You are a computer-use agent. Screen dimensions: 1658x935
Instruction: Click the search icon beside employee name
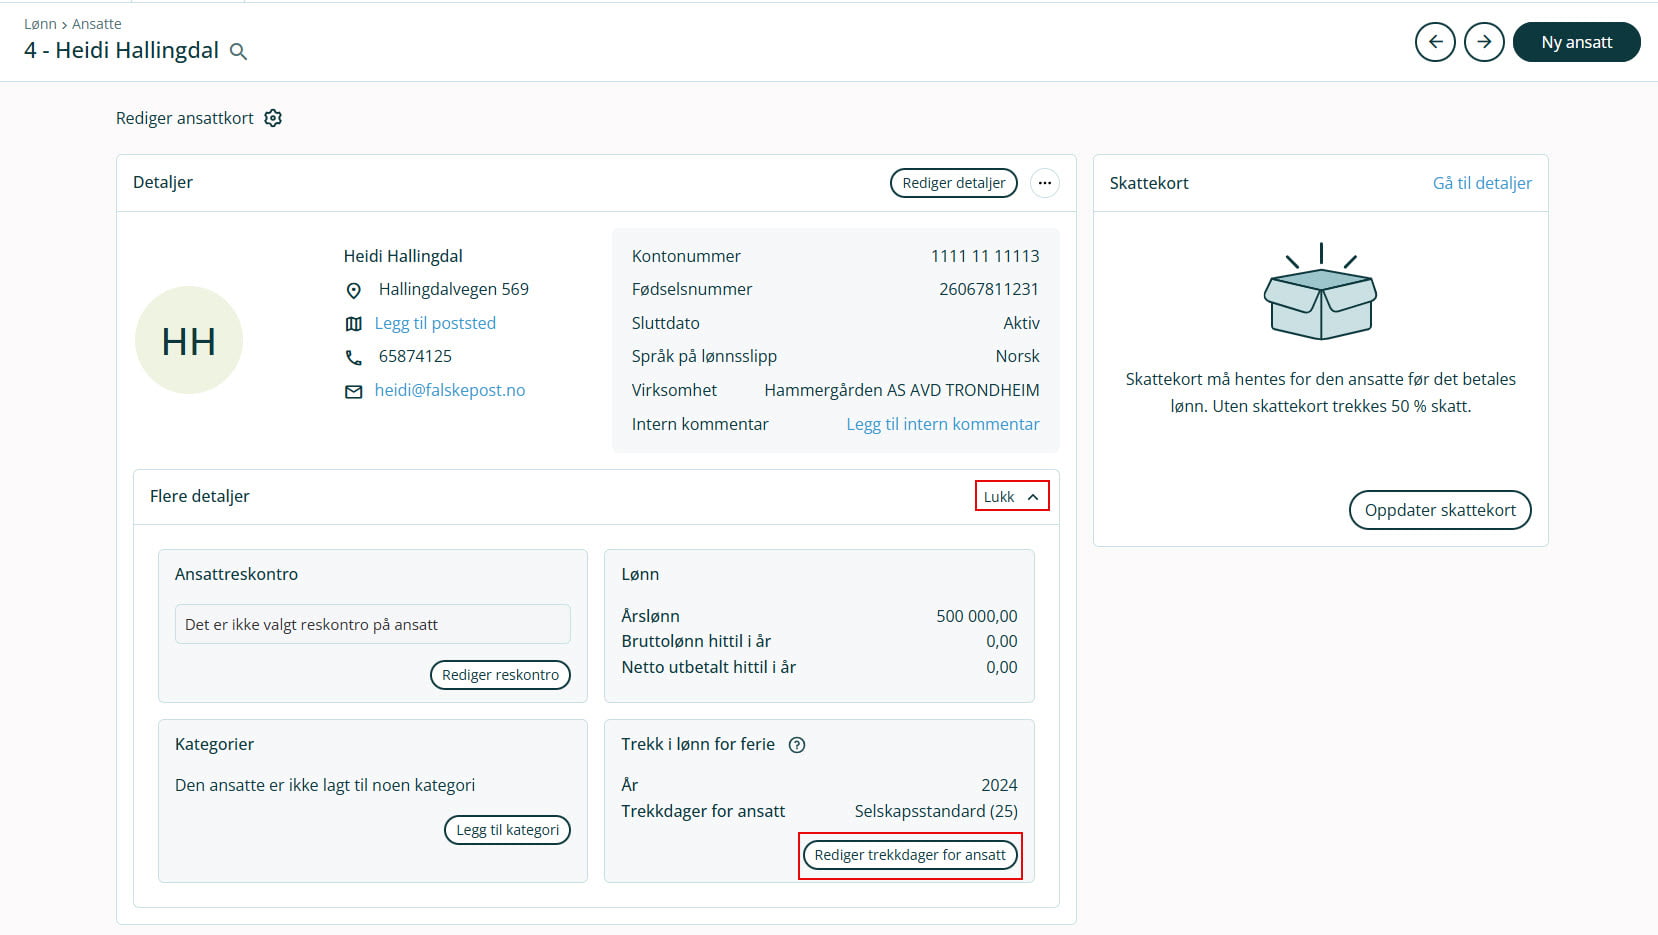coord(238,52)
